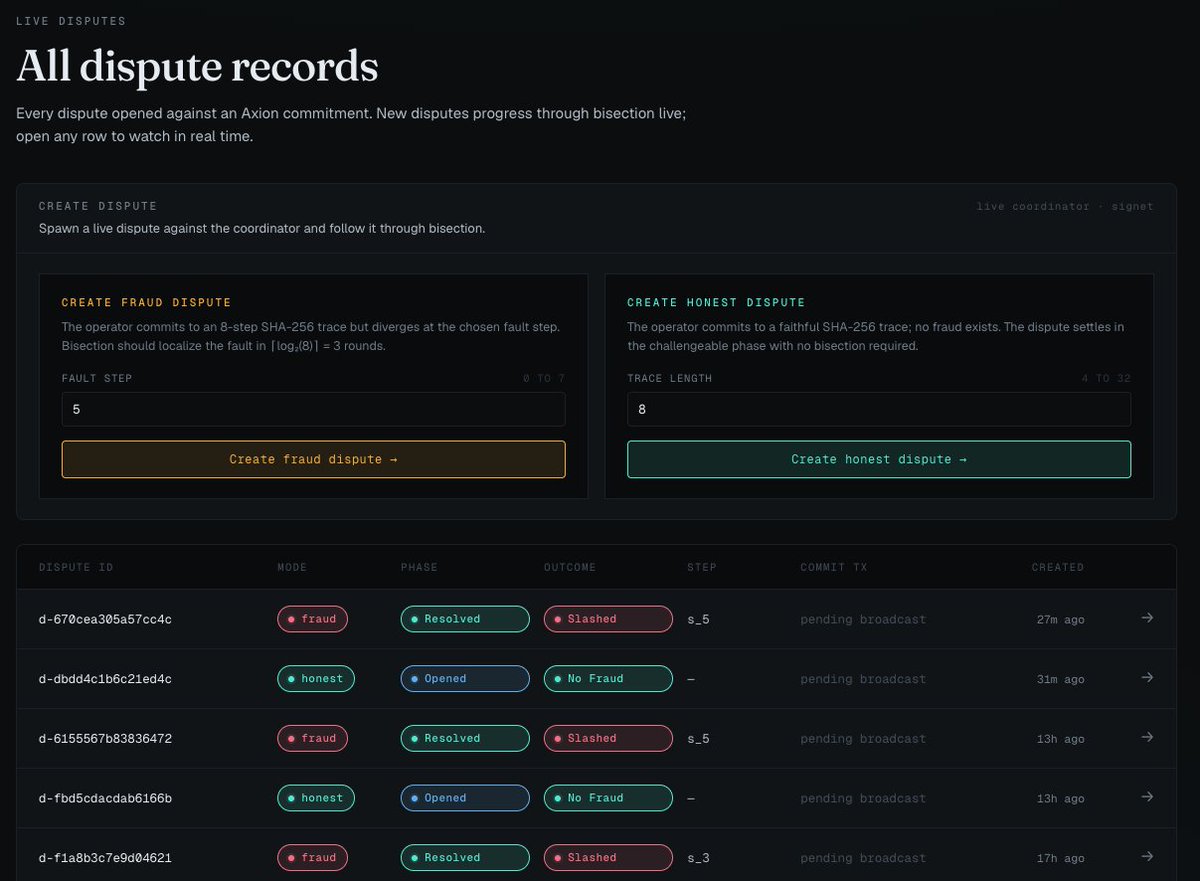Select dispute ID d-670cea305a57cc4c

(x=105, y=619)
